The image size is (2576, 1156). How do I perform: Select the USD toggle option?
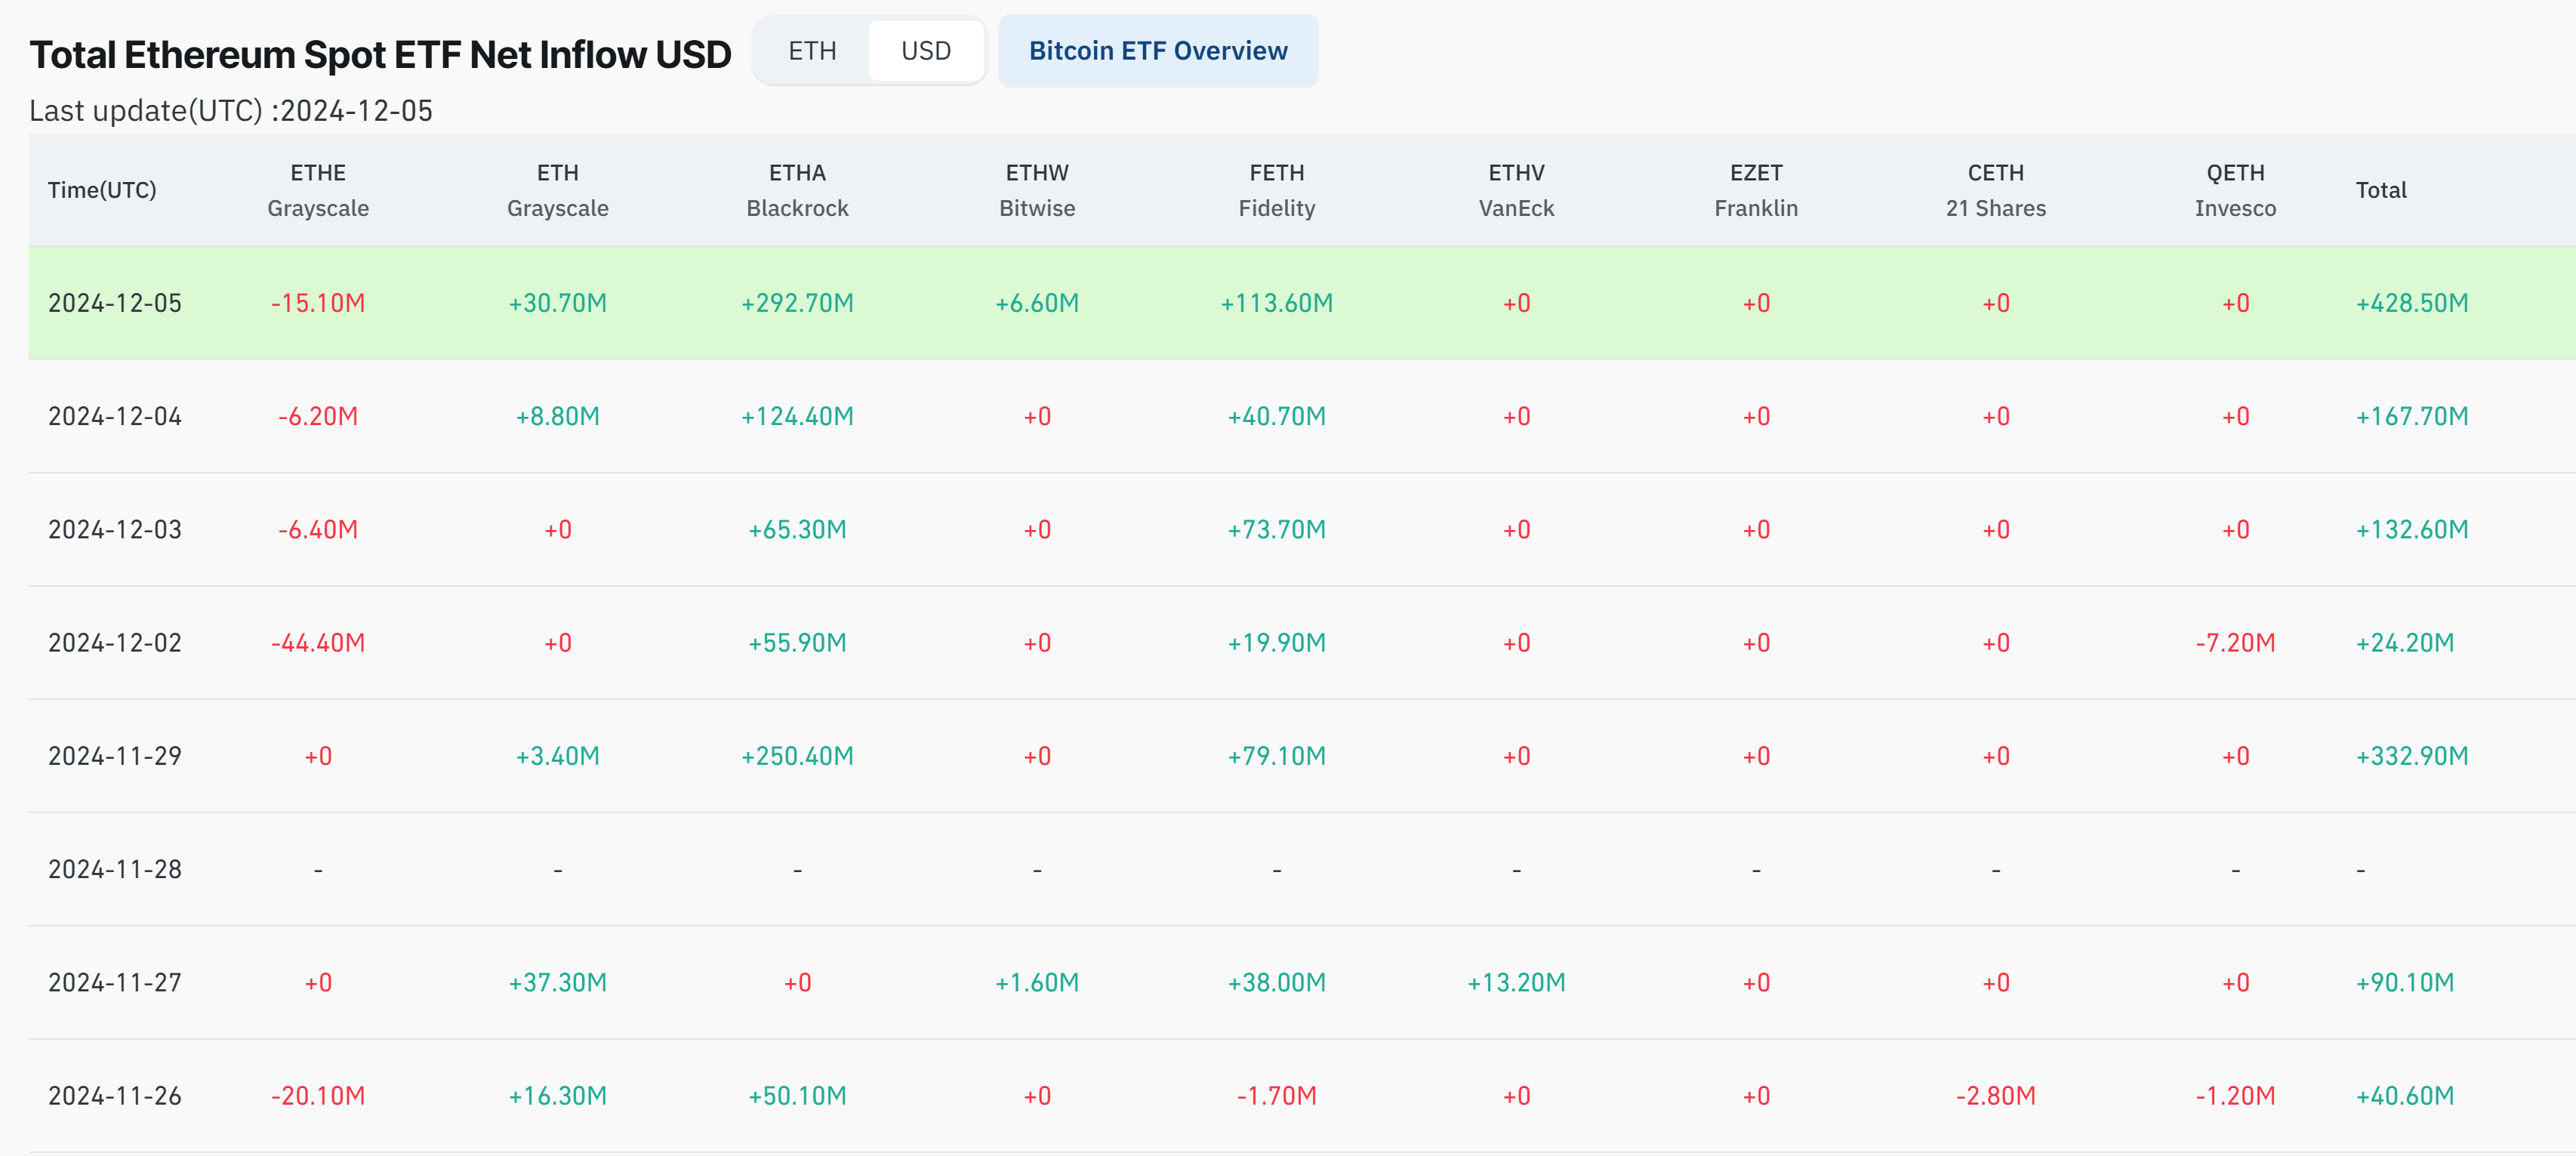pos(925,51)
